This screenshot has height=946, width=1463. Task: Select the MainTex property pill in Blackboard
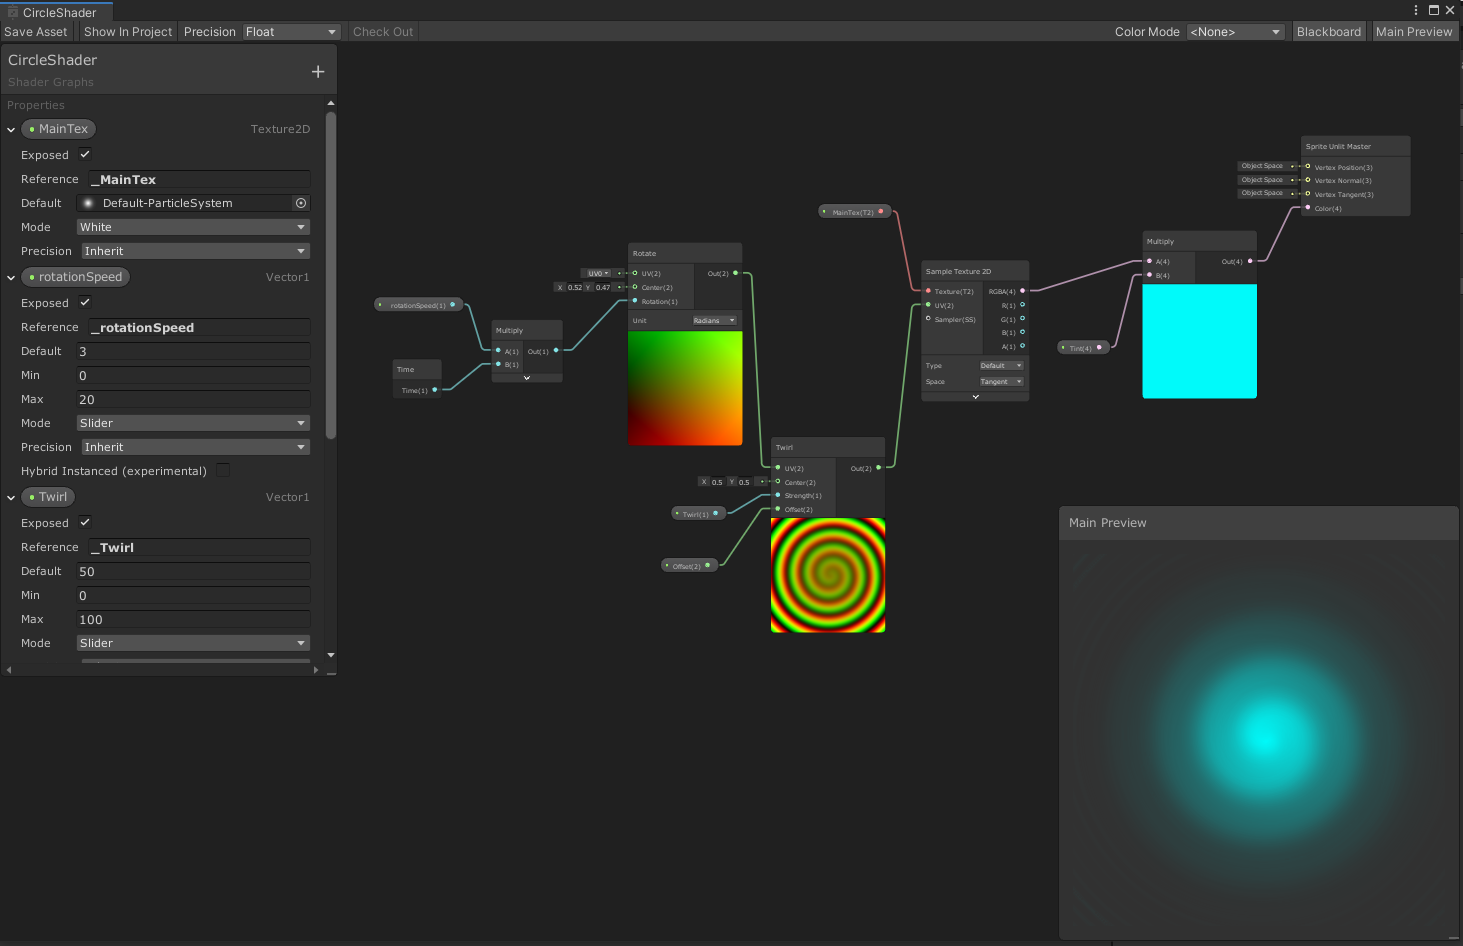click(x=58, y=129)
